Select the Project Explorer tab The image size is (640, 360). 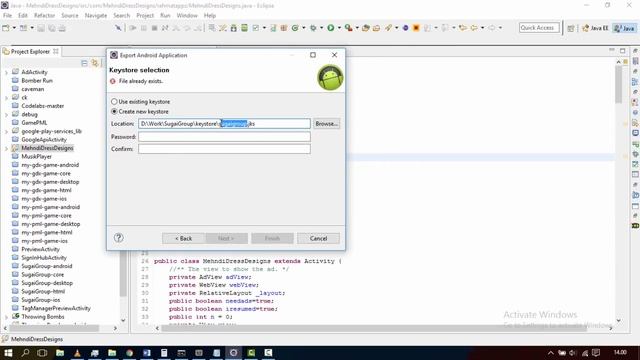pos(30,51)
